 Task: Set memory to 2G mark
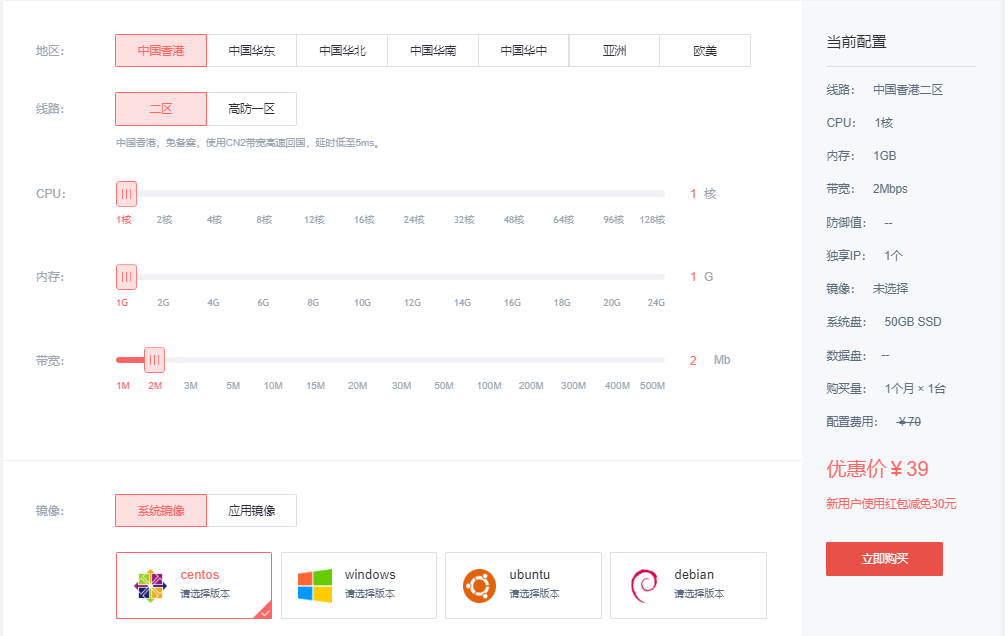(163, 303)
